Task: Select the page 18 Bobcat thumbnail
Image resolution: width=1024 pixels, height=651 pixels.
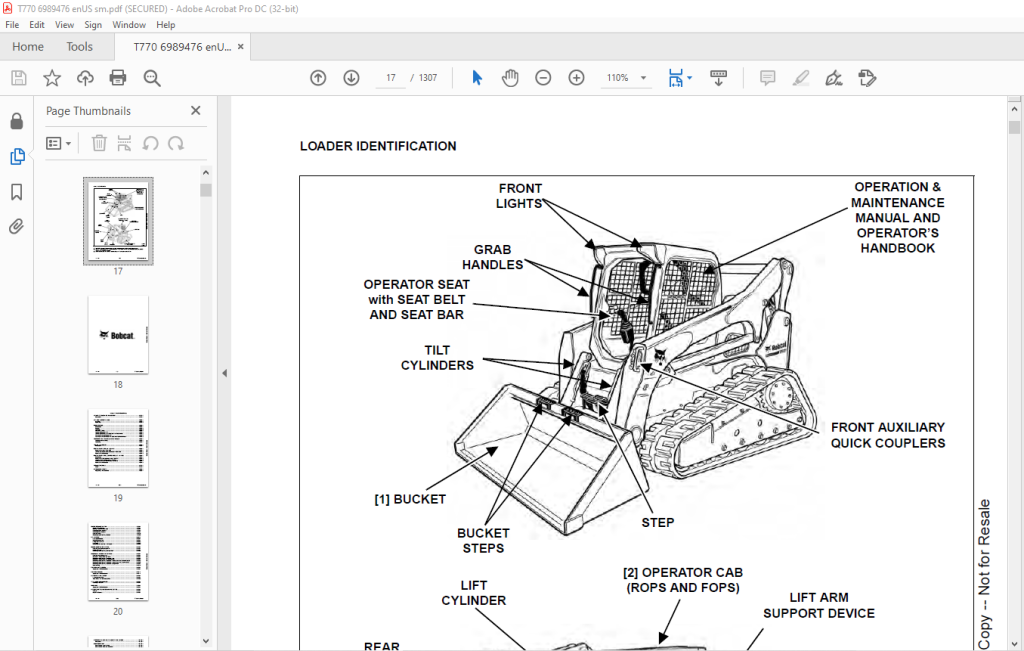Action: click(118, 335)
